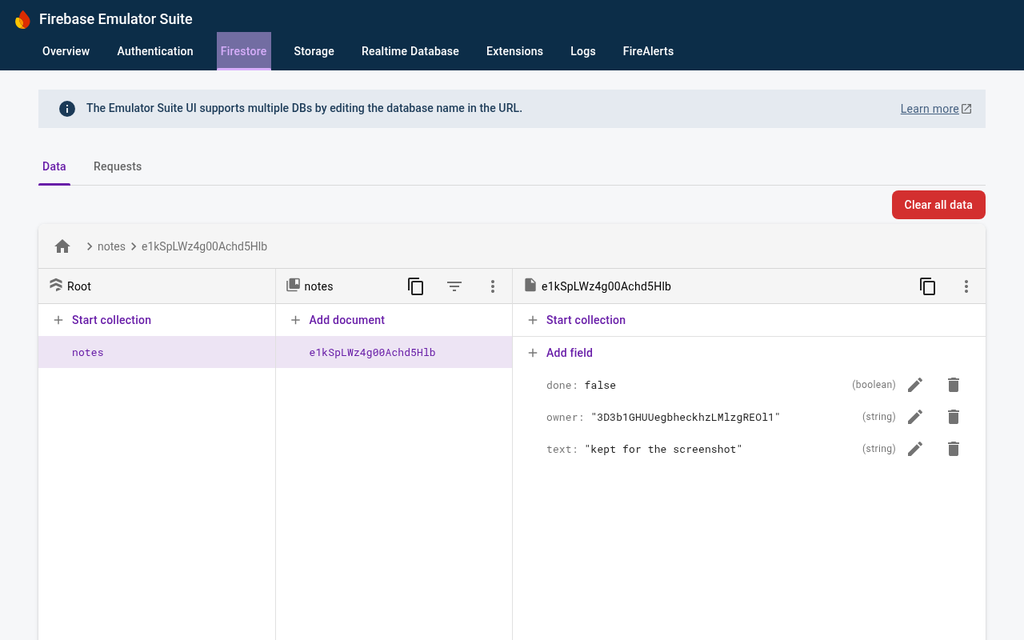Click the Firebase flame logo

(23, 20)
